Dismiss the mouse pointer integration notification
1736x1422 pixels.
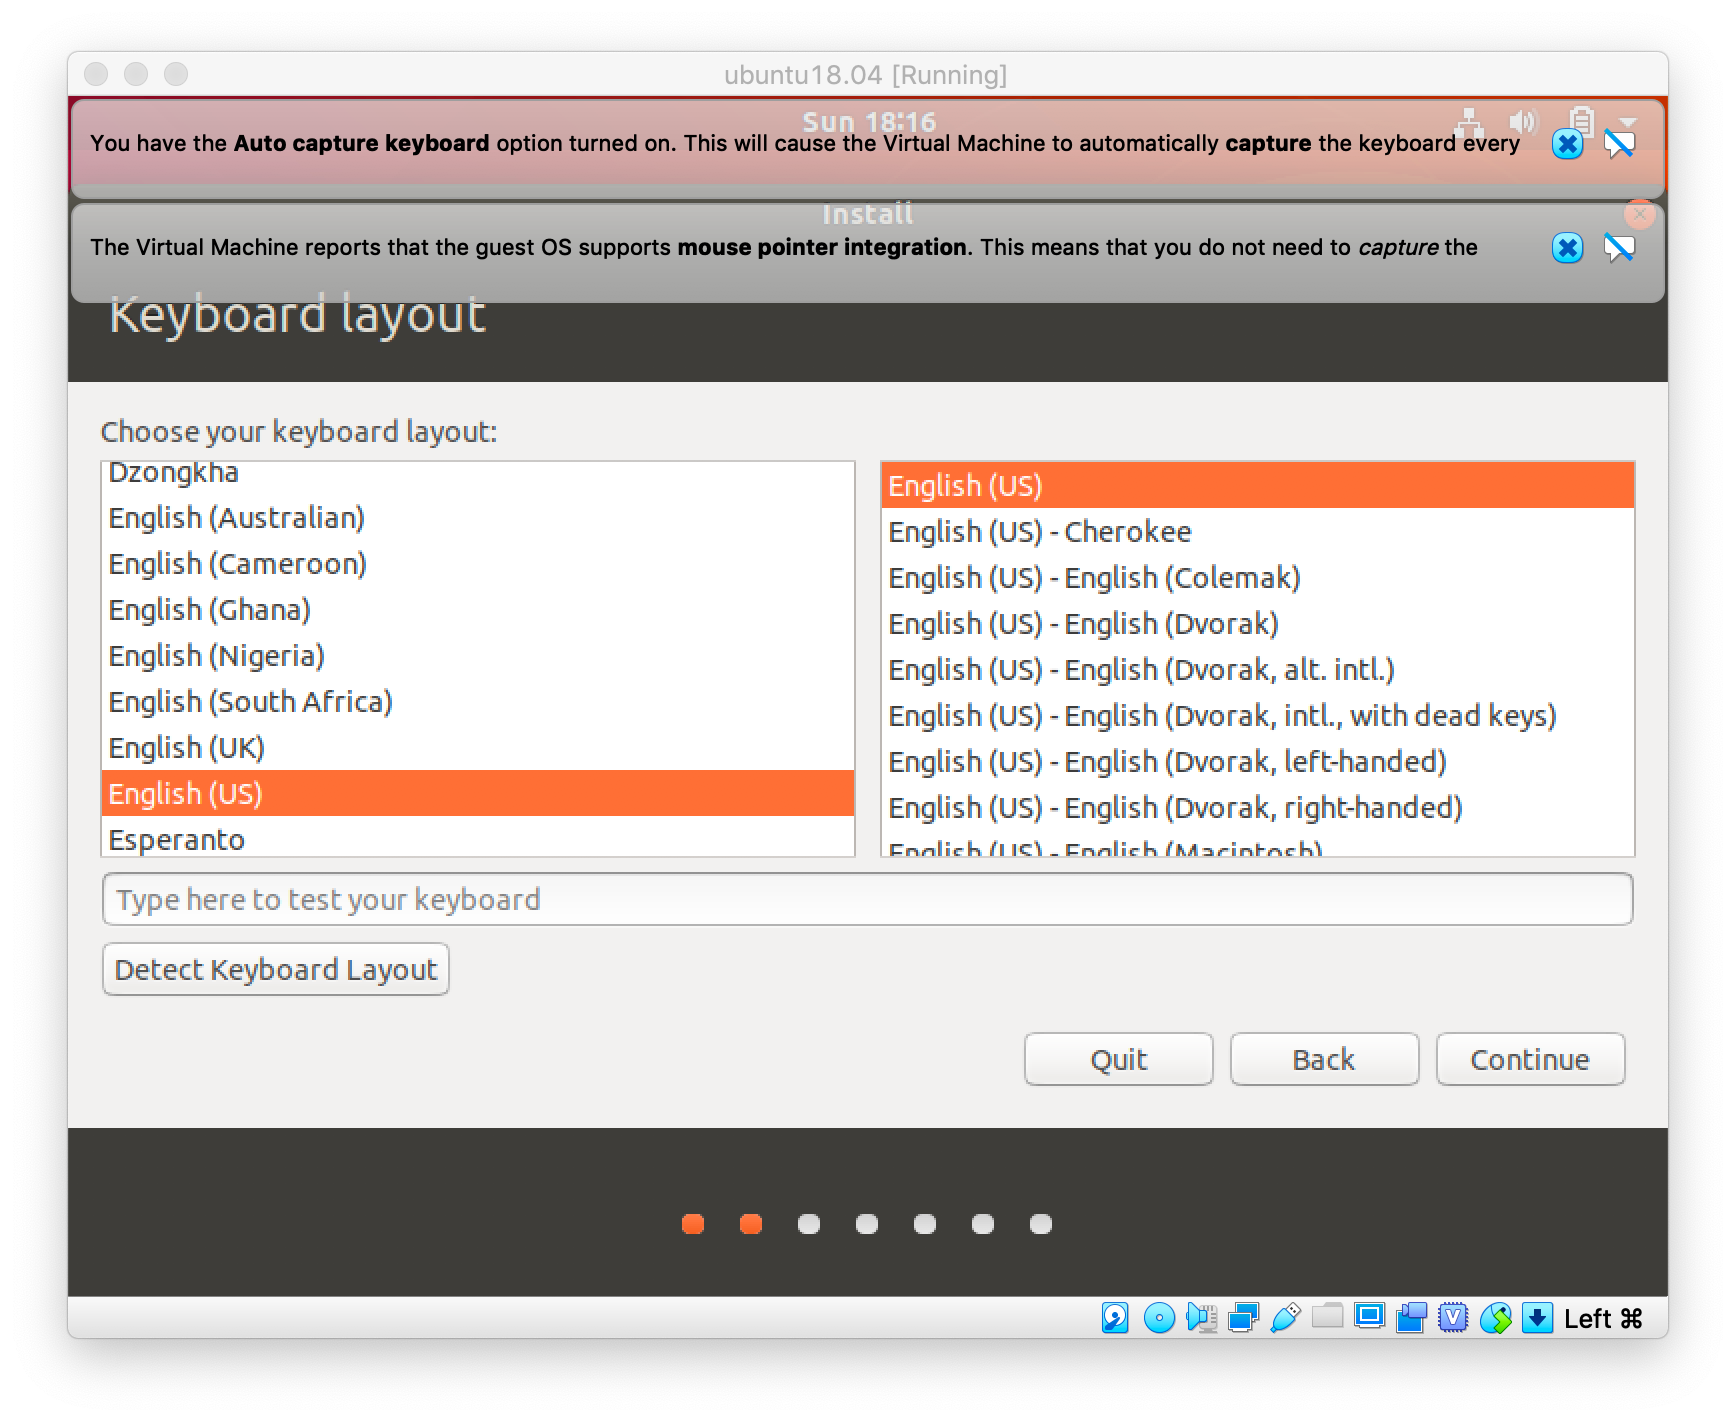[x=1567, y=247]
